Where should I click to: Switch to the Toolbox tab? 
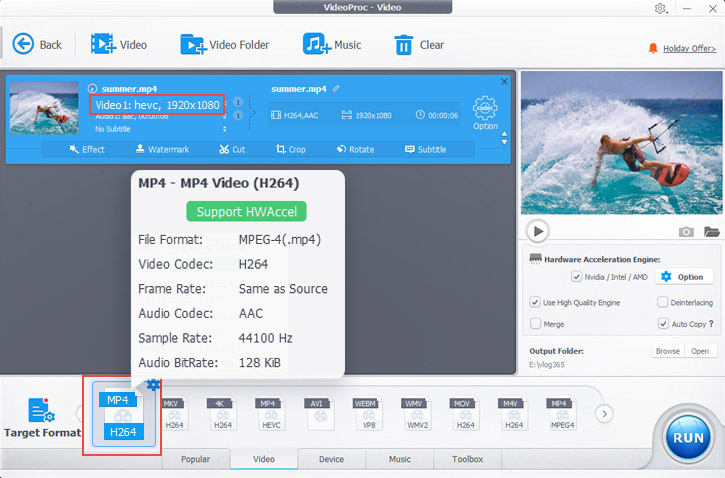tap(467, 459)
